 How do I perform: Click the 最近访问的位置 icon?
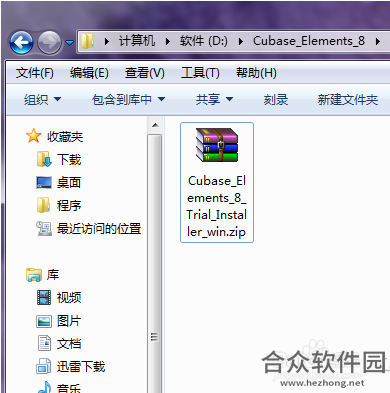pyautogui.click(x=44, y=228)
